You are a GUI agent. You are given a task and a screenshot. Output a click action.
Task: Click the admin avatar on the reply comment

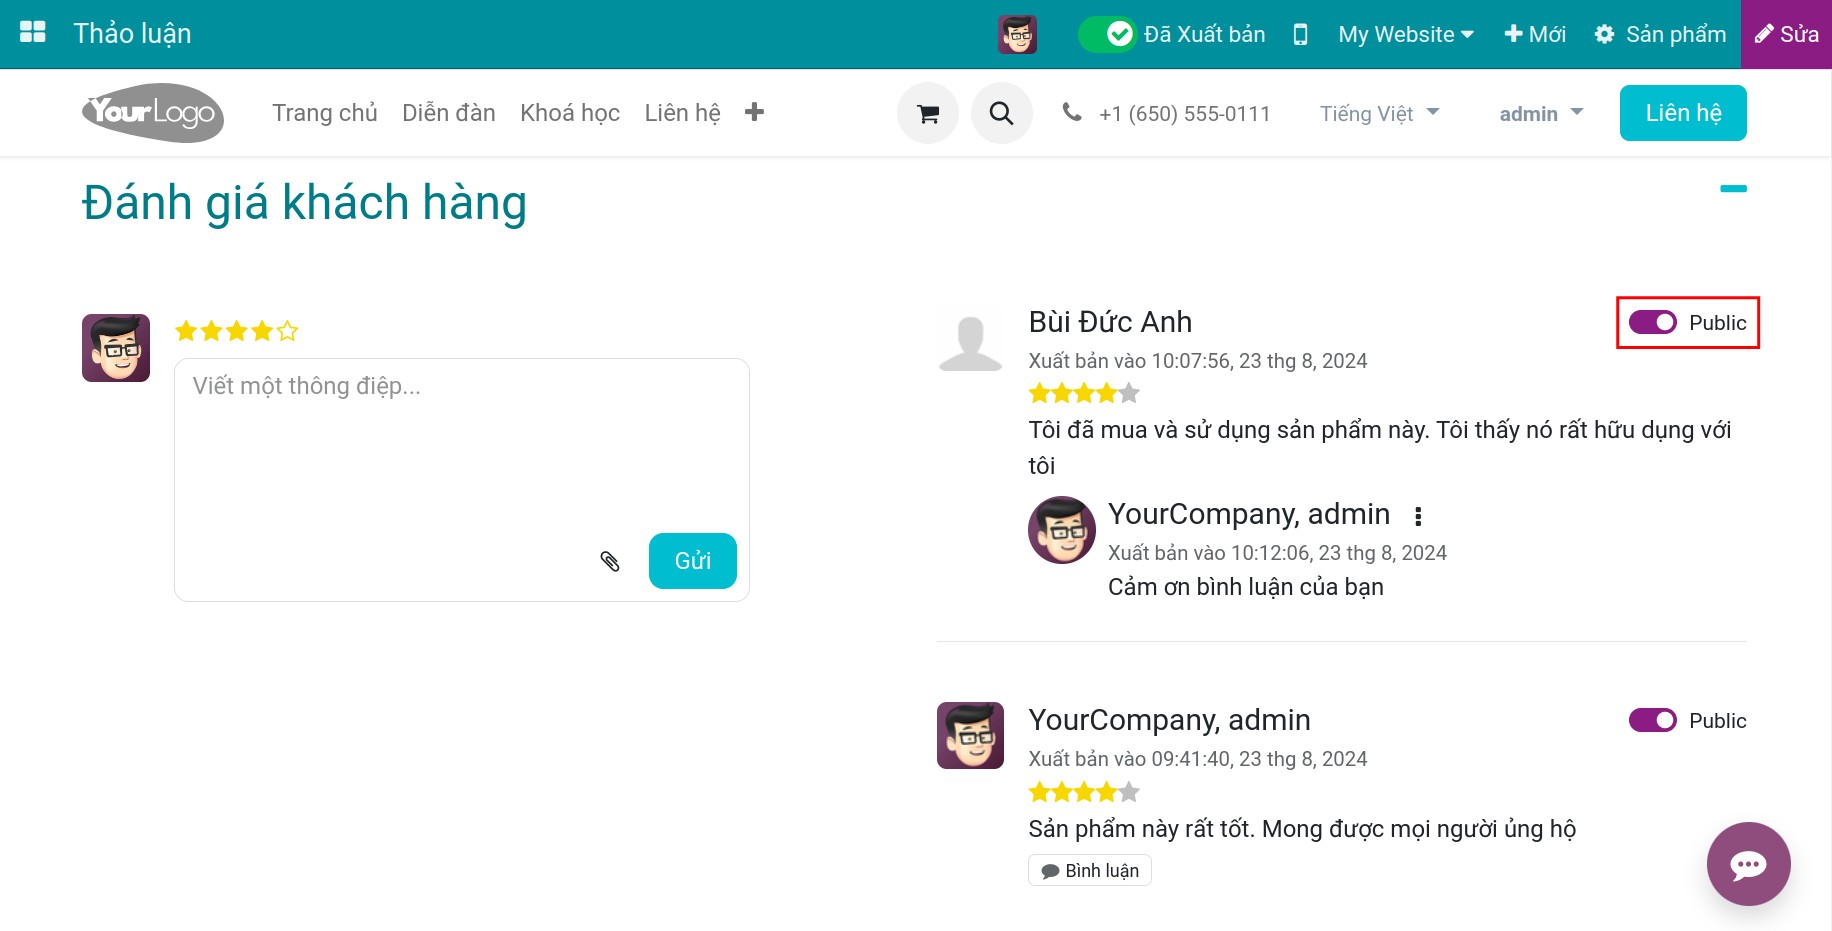1062,530
